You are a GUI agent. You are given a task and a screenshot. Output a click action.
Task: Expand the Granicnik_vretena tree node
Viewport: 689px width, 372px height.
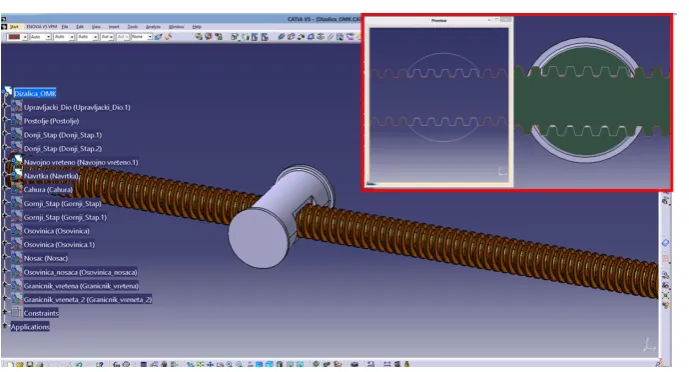(x=5, y=284)
